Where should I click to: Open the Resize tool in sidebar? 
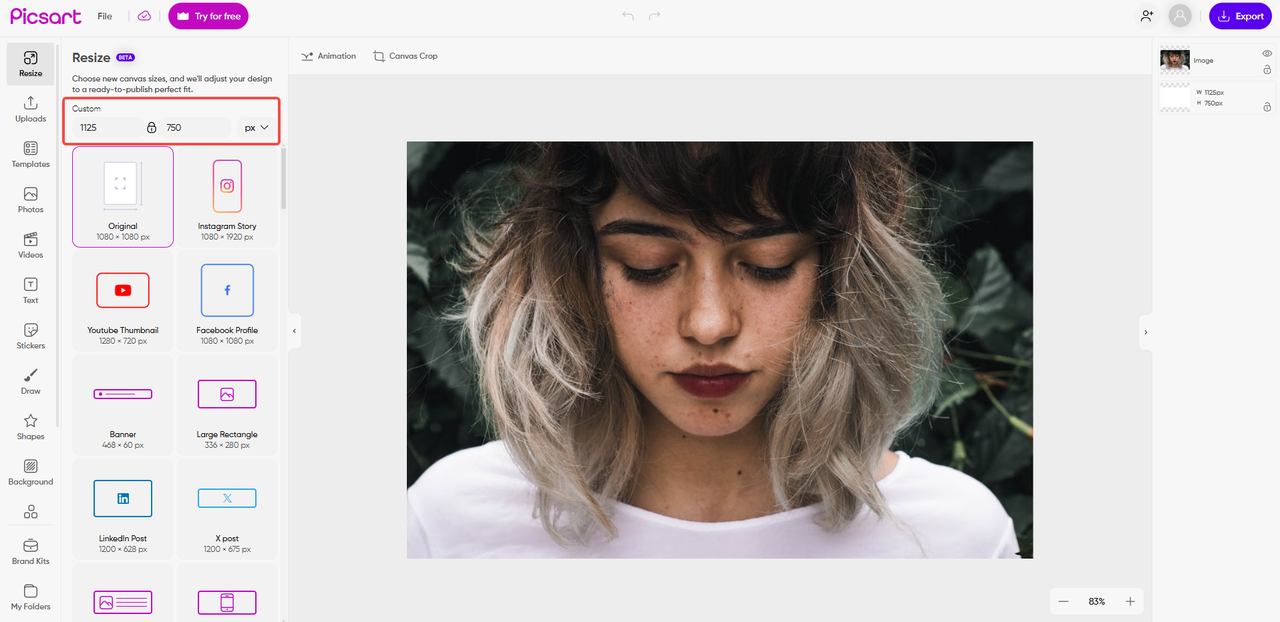[x=30, y=64]
